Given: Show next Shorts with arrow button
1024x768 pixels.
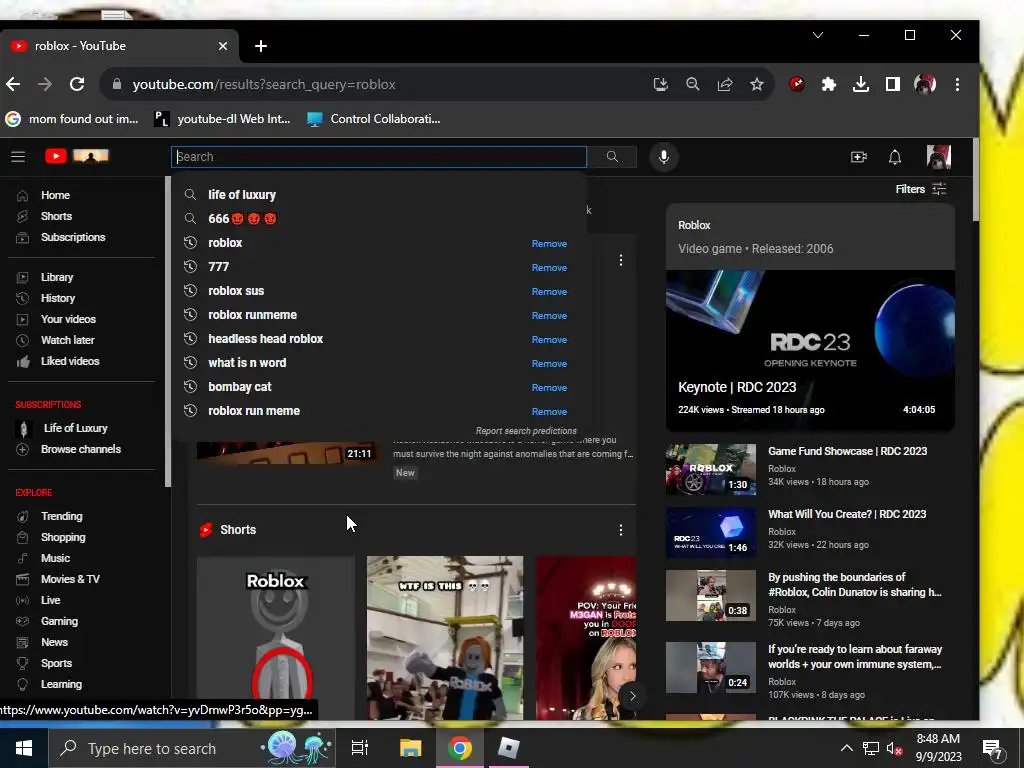Looking at the screenshot, I should (x=632, y=696).
